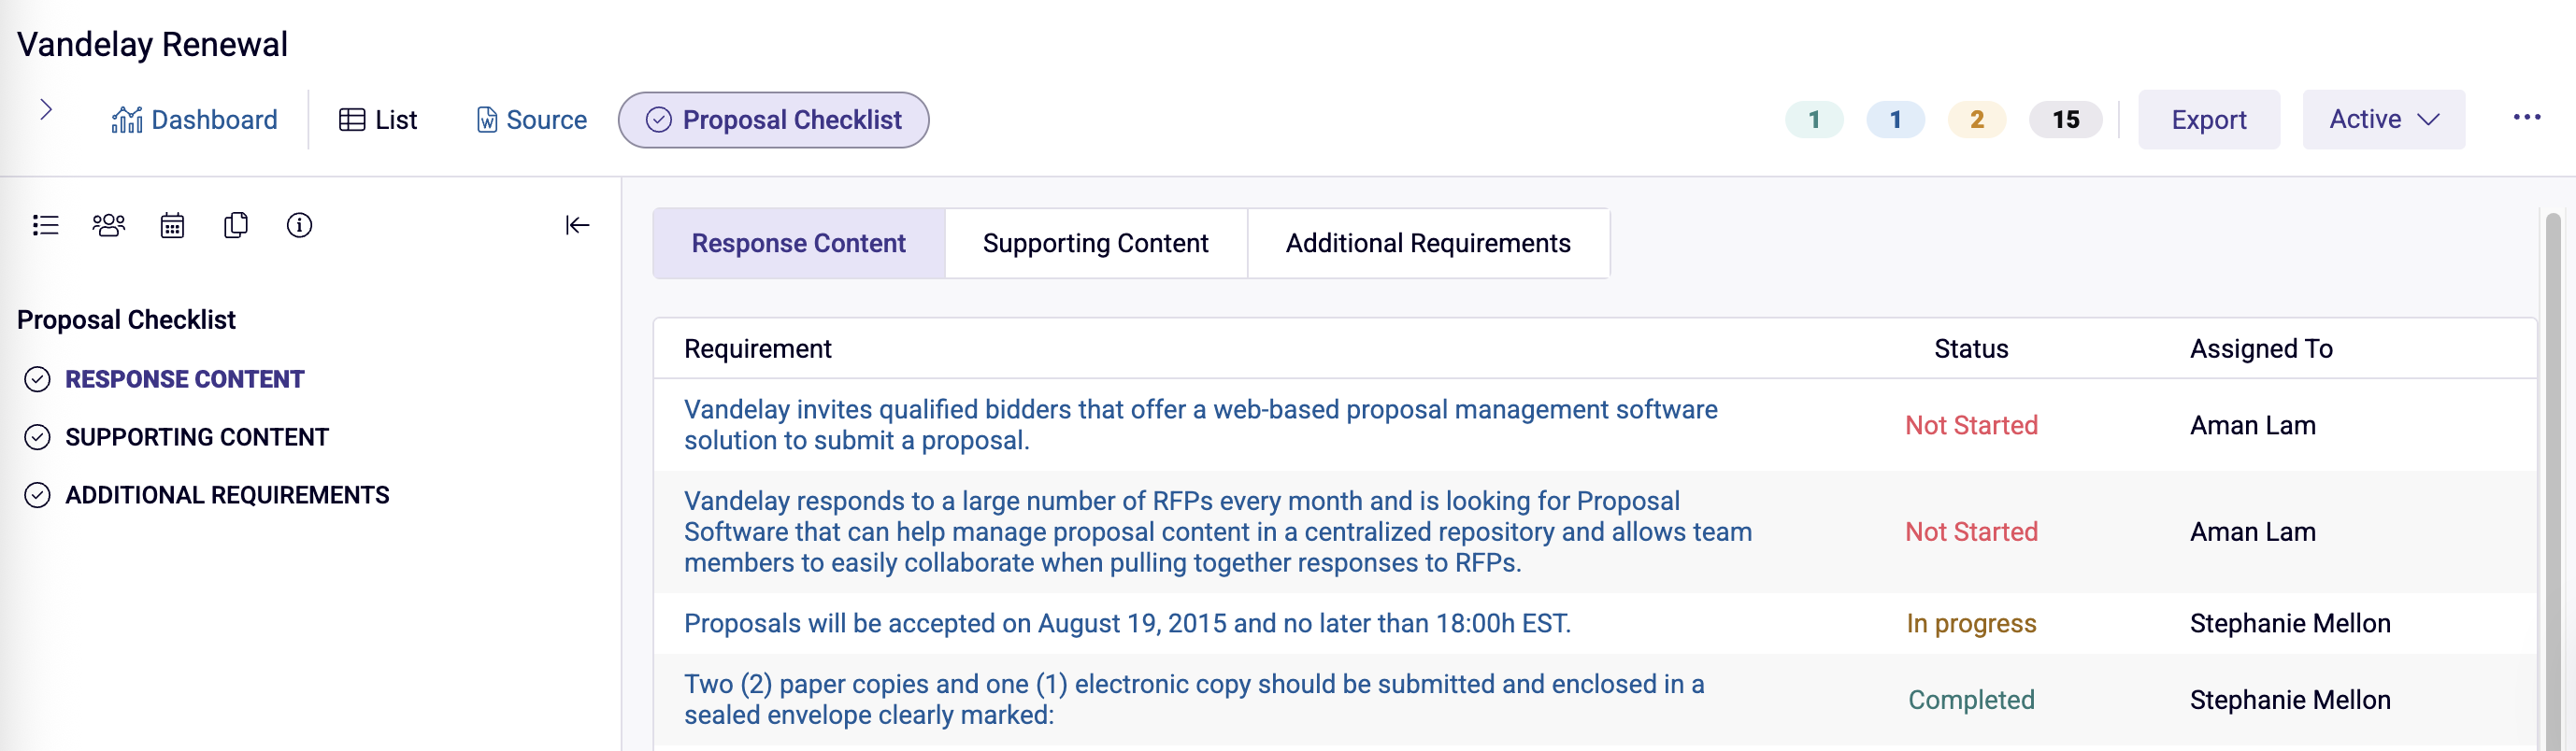
Task: Open the calendar icon in sidebar
Action: click(x=172, y=225)
